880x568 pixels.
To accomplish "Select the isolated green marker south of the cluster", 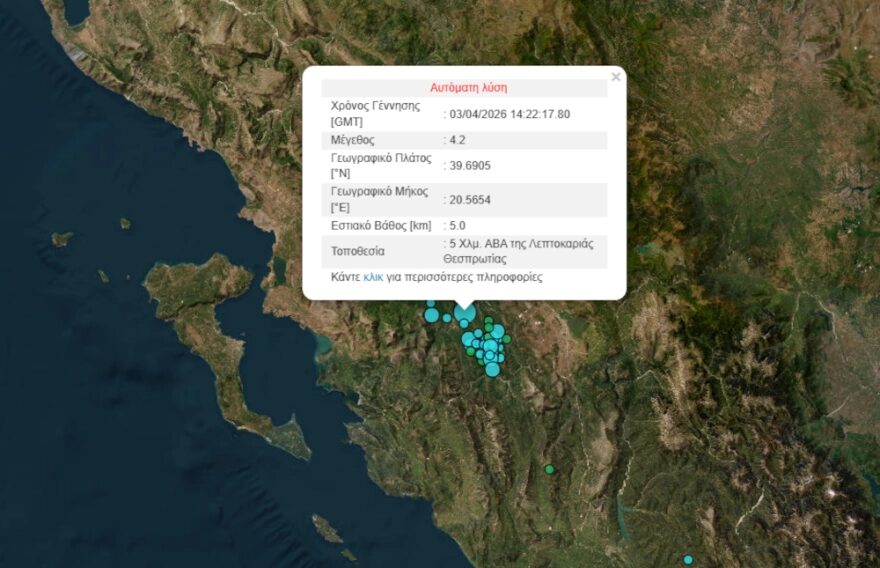I will (549, 469).
